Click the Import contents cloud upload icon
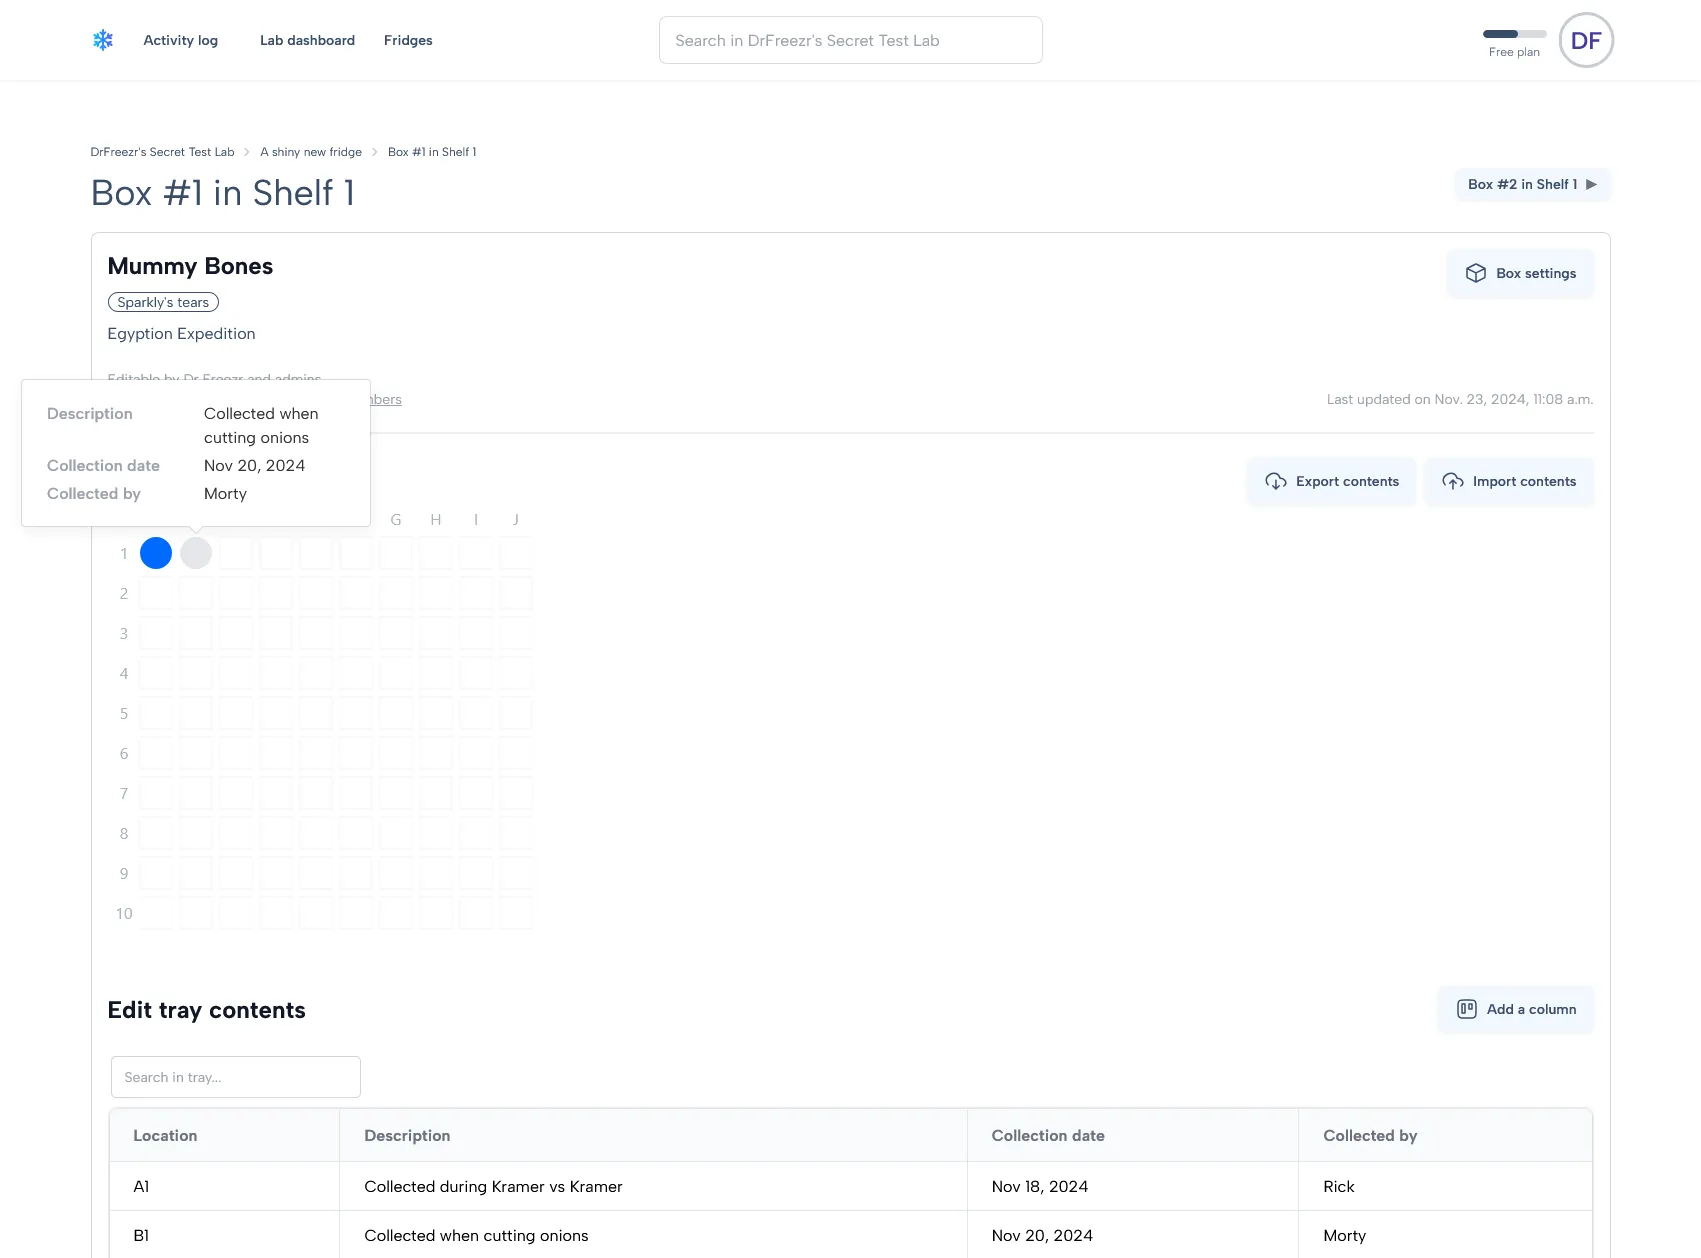Screen dimensions: 1701x1258 tap(1453, 481)
